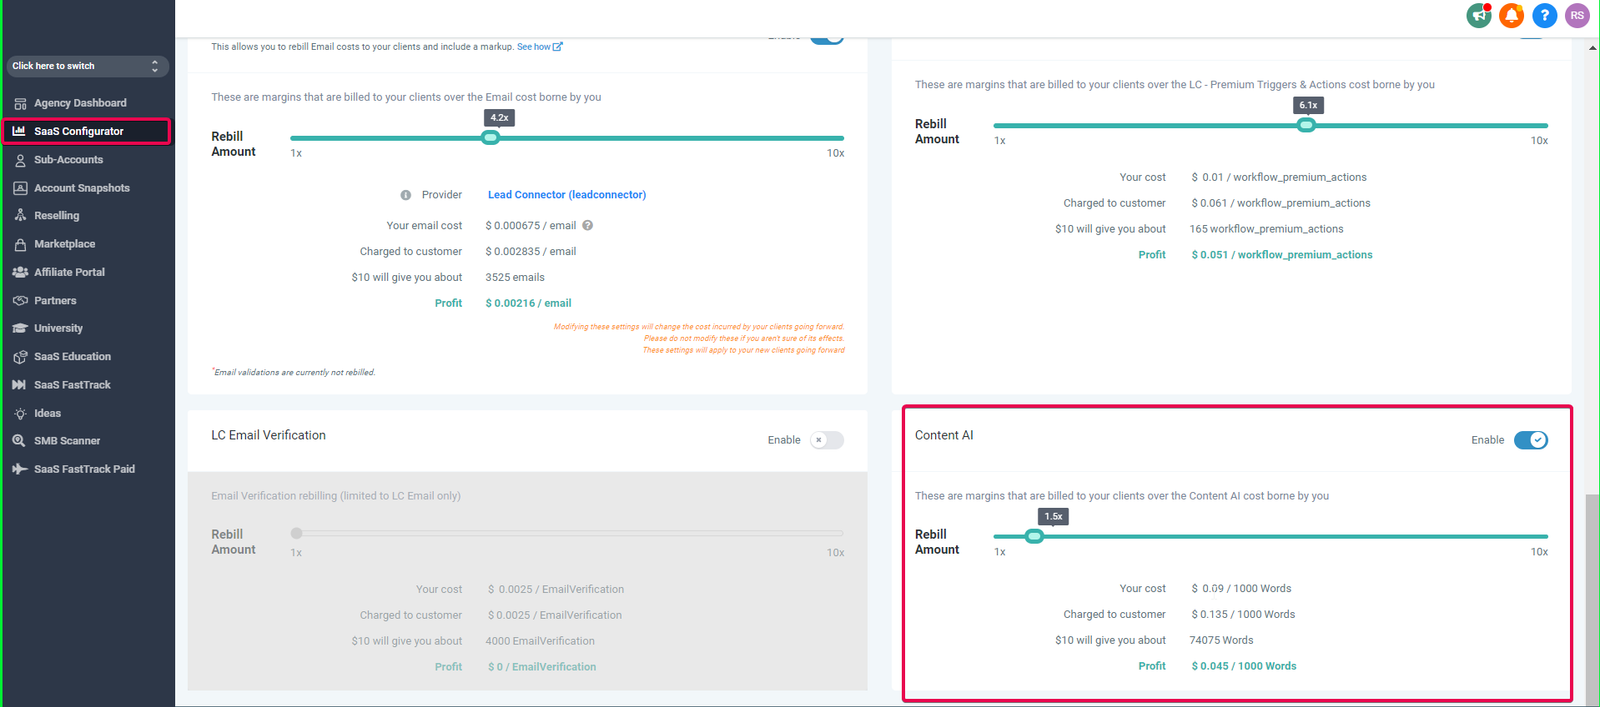Click the megaphone announcements icon

[1479, 15]
